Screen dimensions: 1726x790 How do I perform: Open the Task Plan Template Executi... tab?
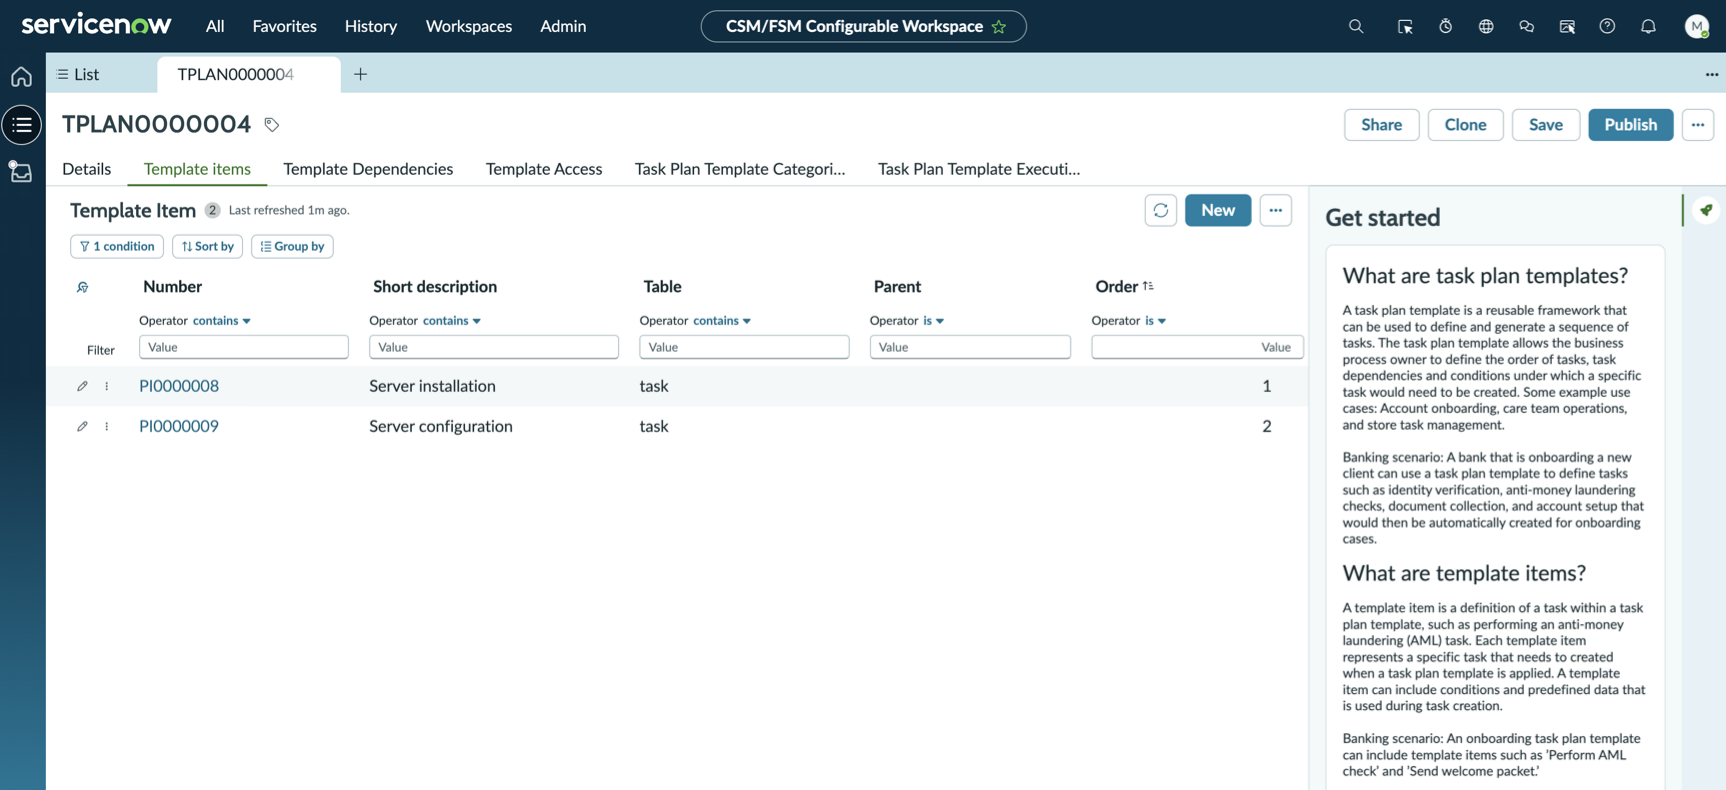[x=979, y=169]
